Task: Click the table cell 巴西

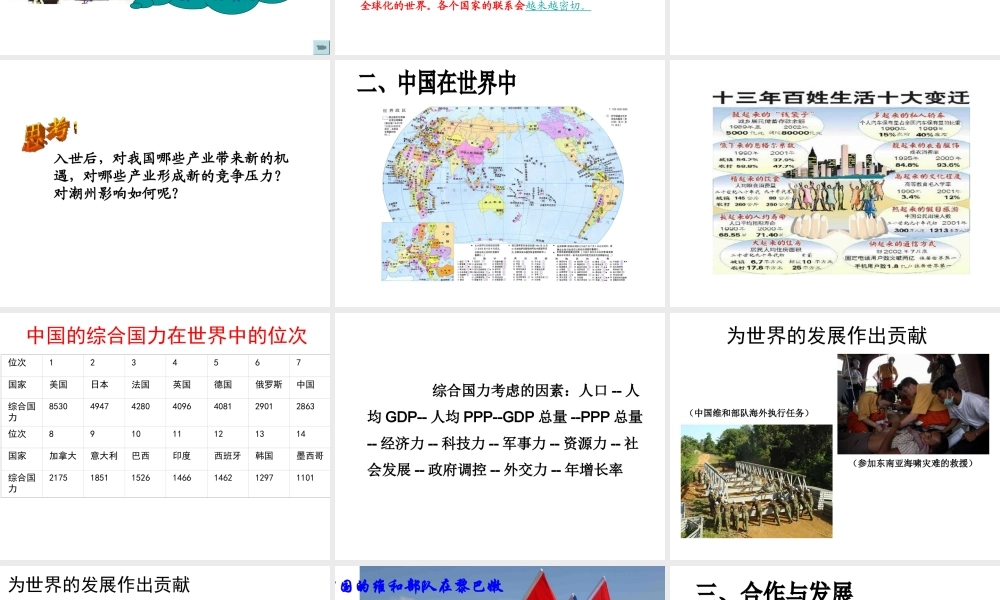Action: click(x=140, y=456)
